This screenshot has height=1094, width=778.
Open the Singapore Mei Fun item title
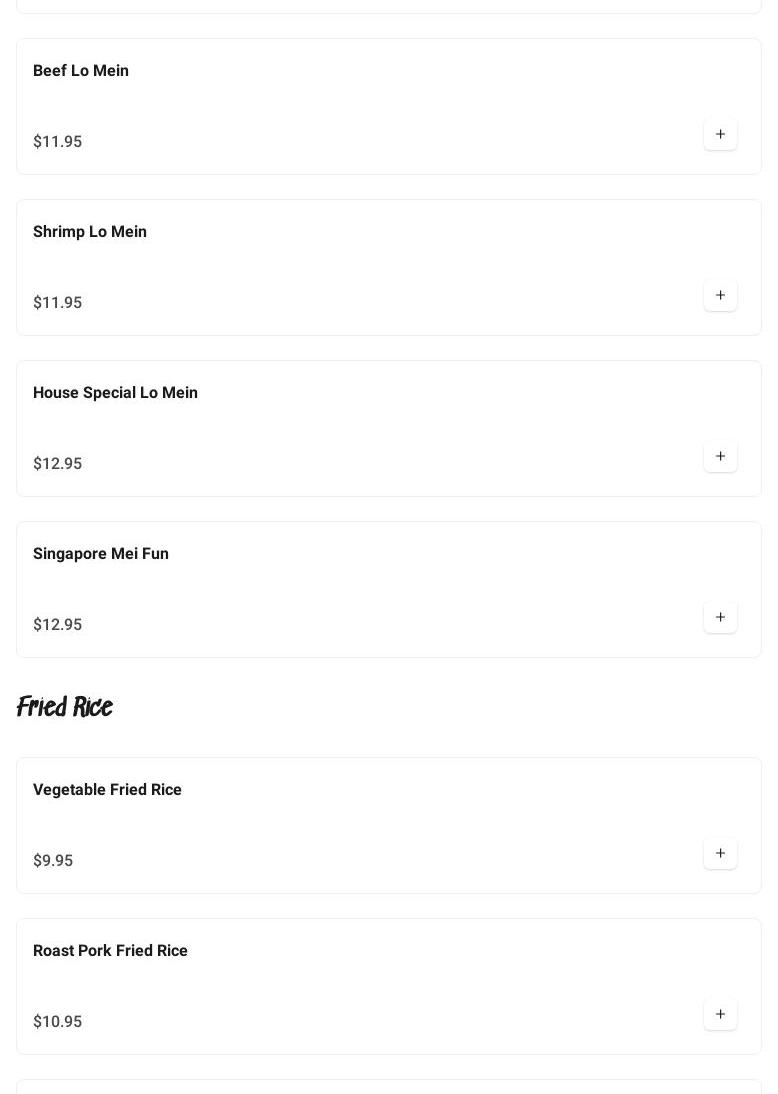click(101, 554)
